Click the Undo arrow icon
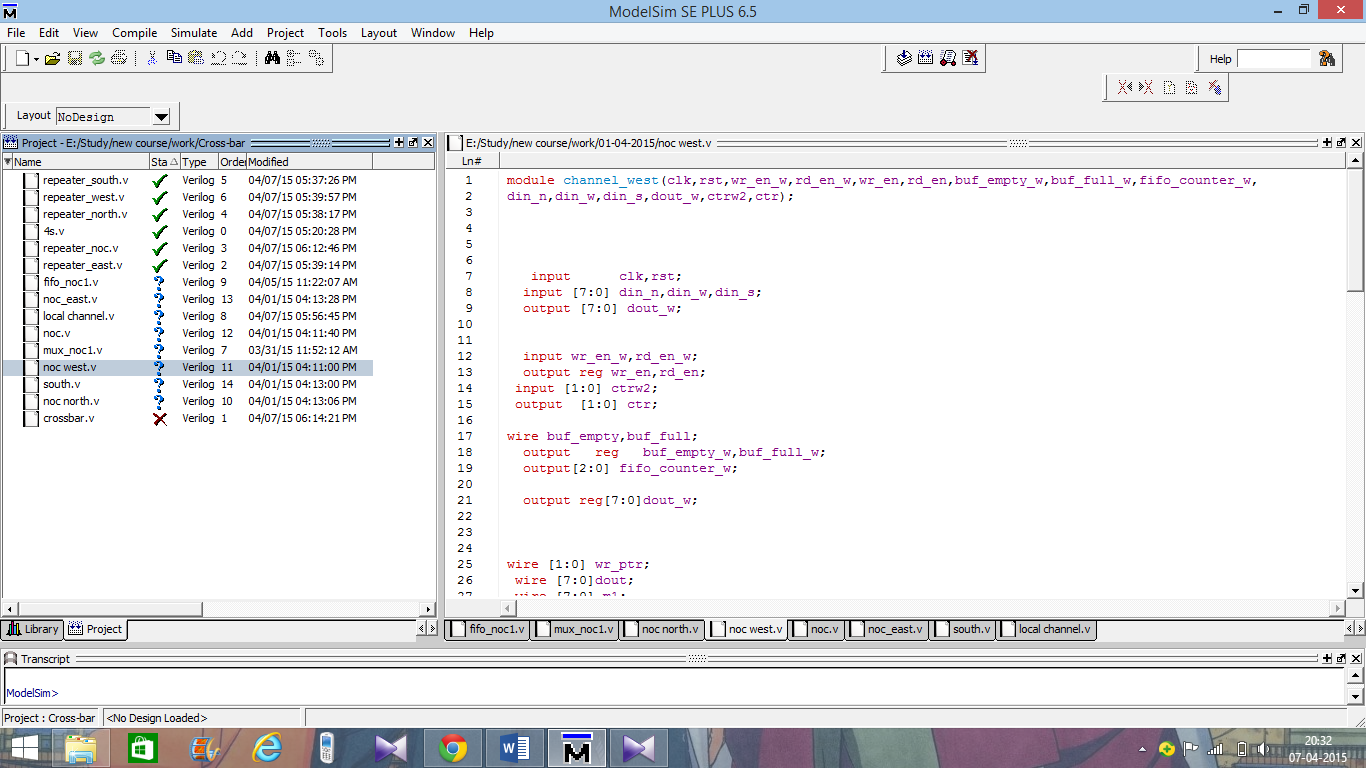This screenshot has width=1366, height=768. point(218,59)
